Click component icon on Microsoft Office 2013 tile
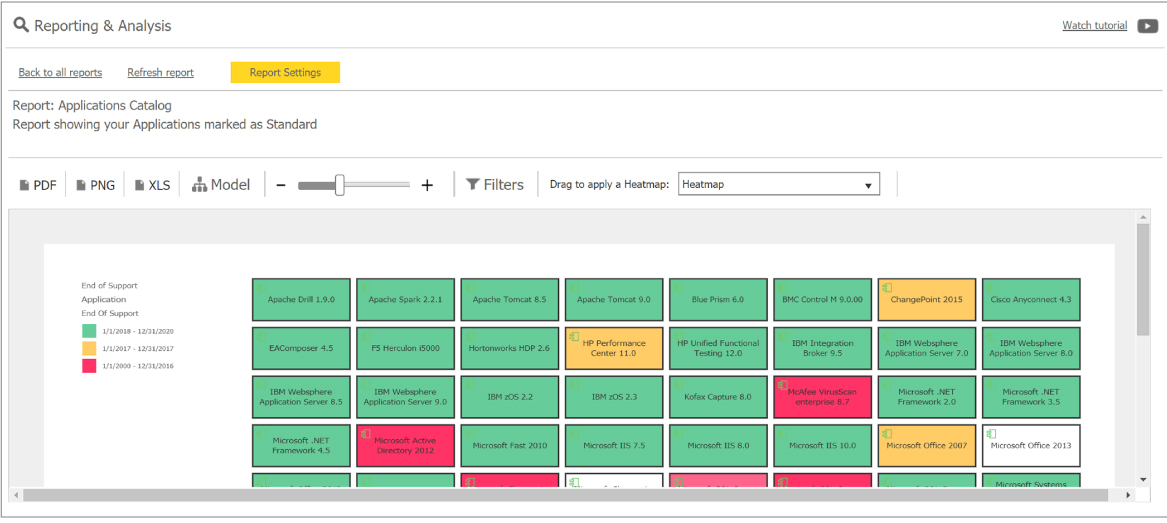1167x523 pixels. pyautogui.click(x=991, y=434)
